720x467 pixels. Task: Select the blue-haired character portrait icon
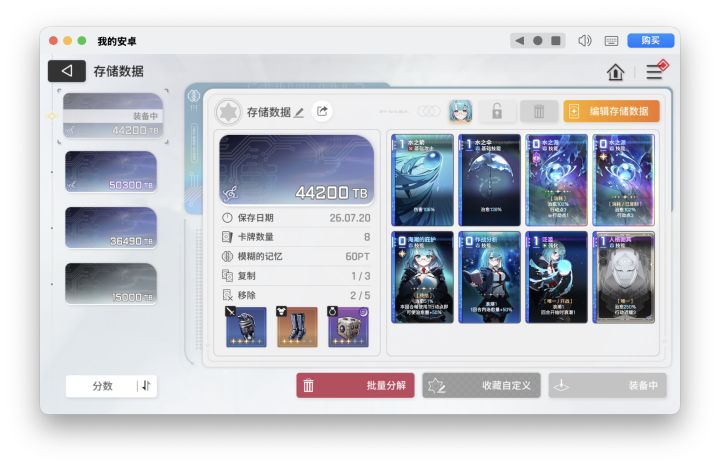click(x=460, y=111)
